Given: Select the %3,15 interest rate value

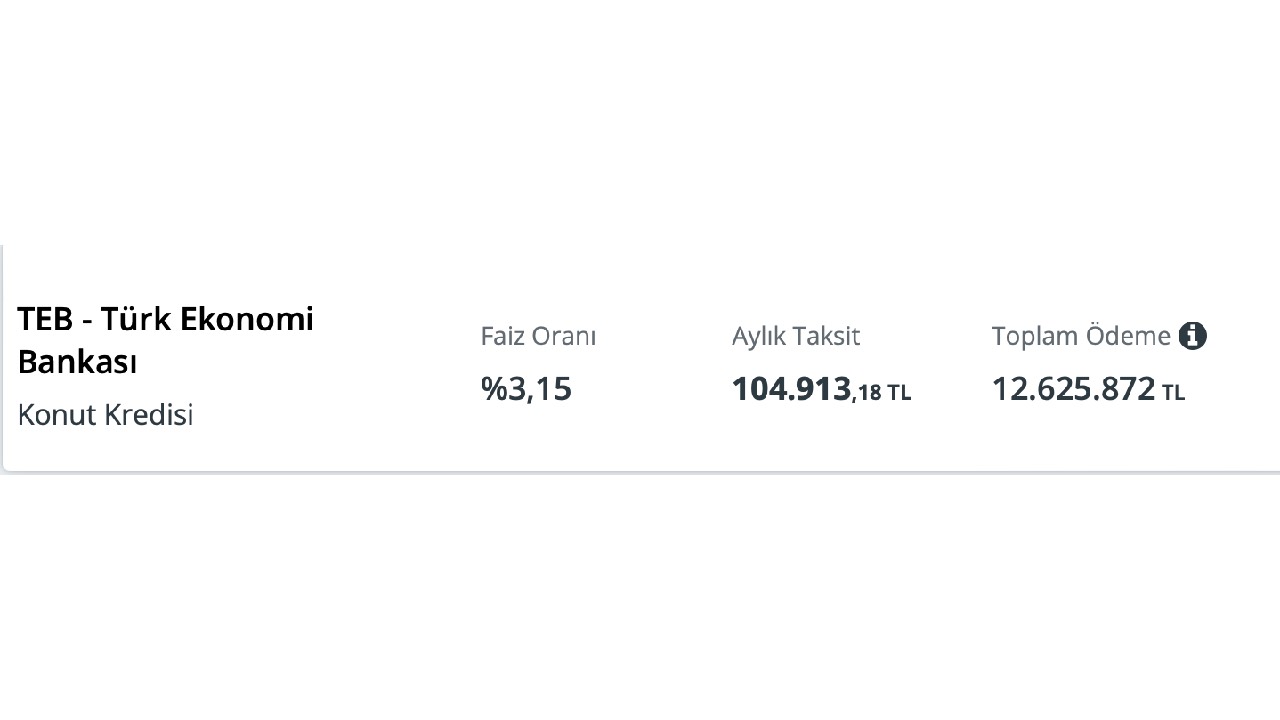Looking at the screenshot, I should (x=526, y=388).
